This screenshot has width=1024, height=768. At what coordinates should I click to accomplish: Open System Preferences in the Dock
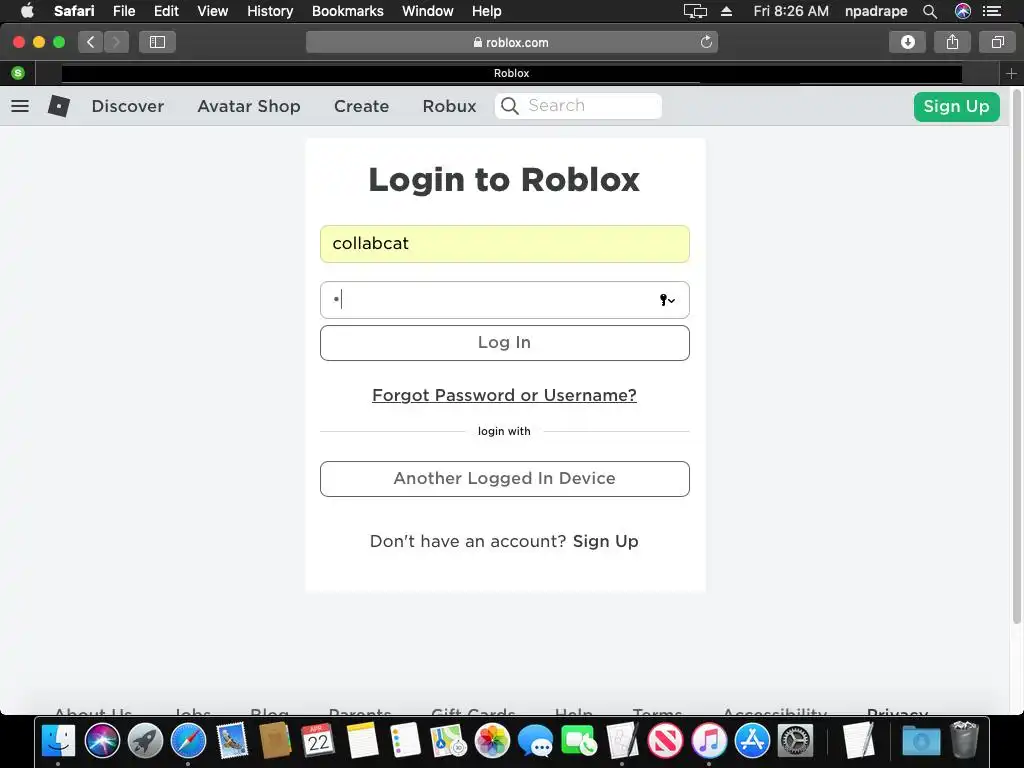[x=795, y=741]
